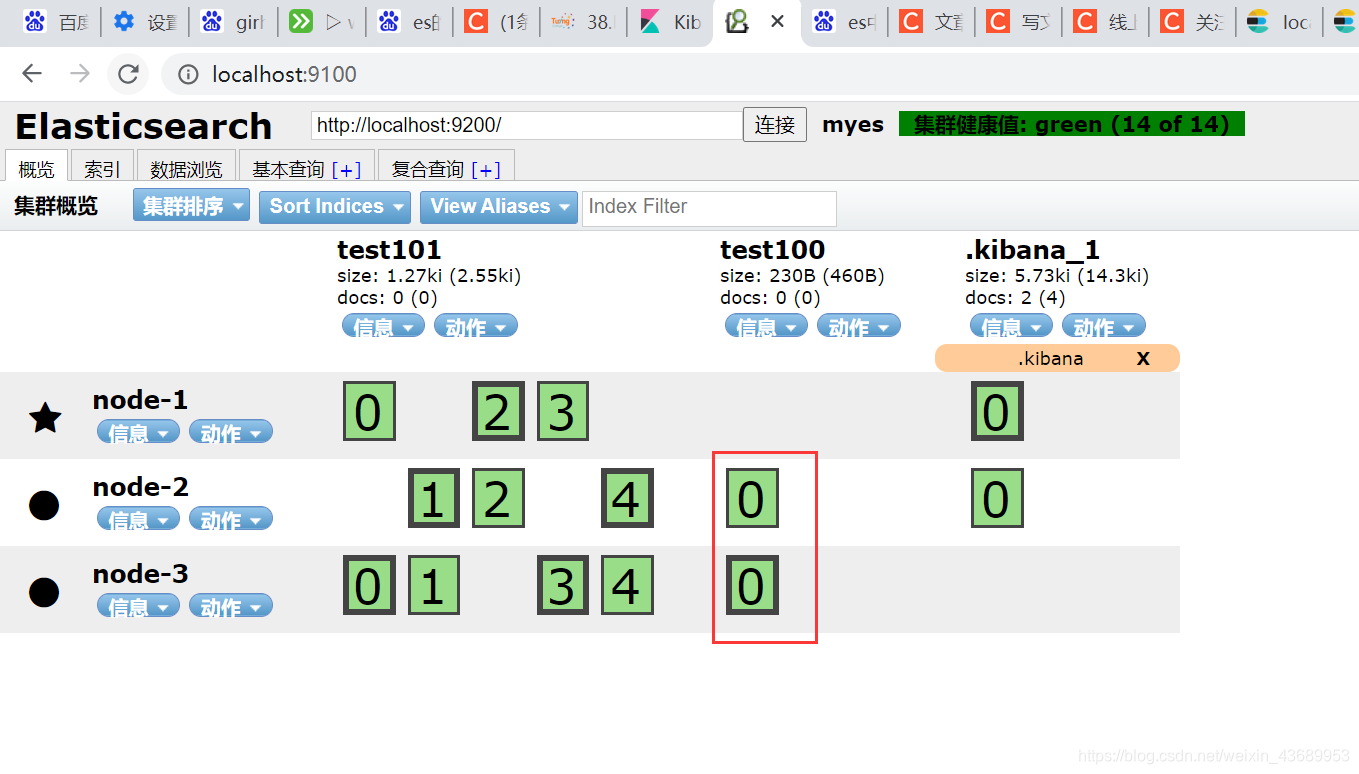
Task: Click the node-2 circle icon
Action: [x=44, y=505]
